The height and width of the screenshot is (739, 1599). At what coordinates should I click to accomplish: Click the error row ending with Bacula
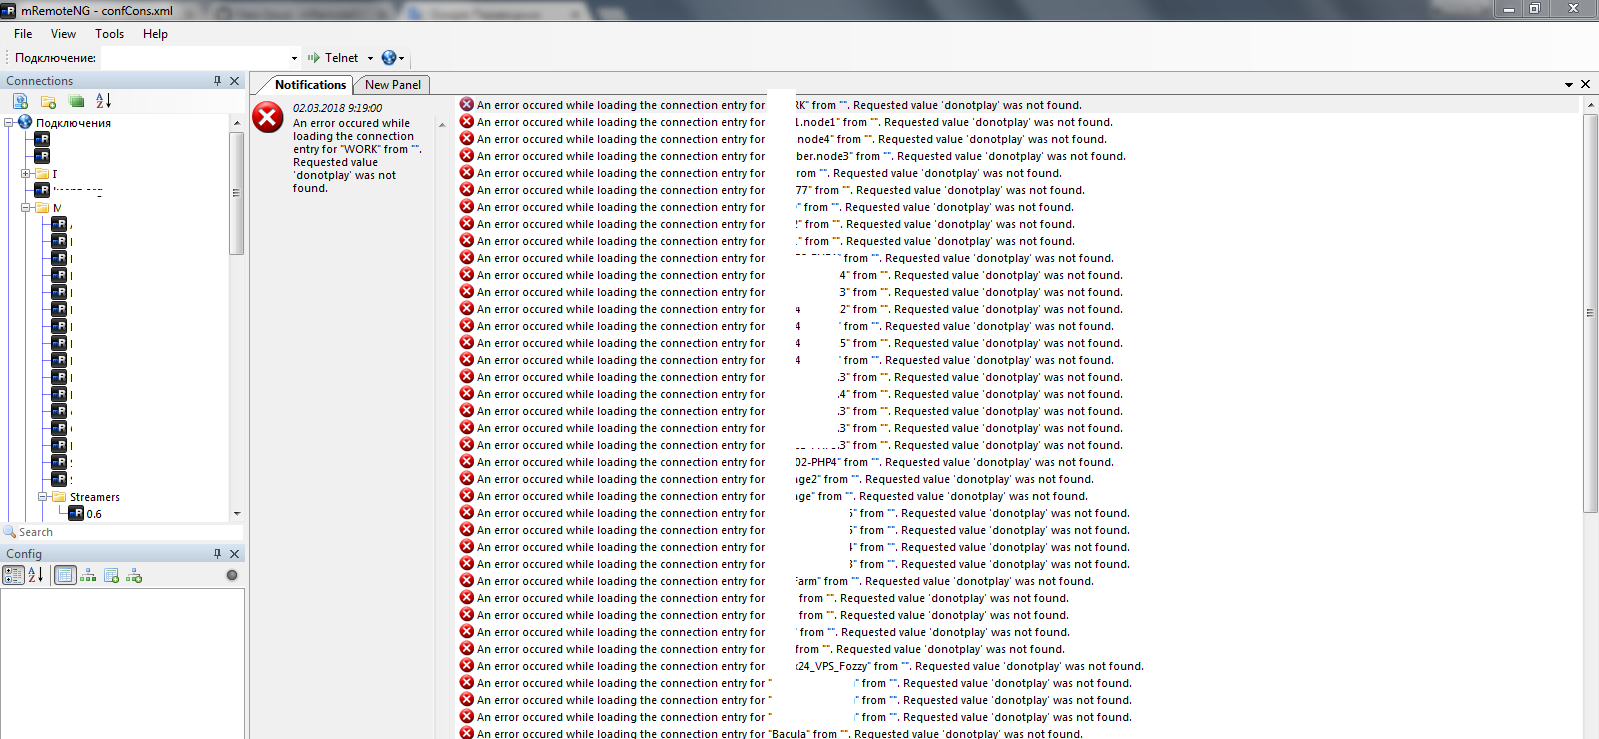pyautogui.click(x=770, y=734)
